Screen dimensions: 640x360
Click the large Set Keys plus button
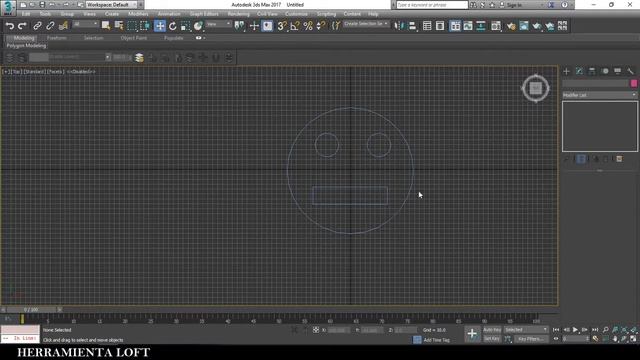472,334
